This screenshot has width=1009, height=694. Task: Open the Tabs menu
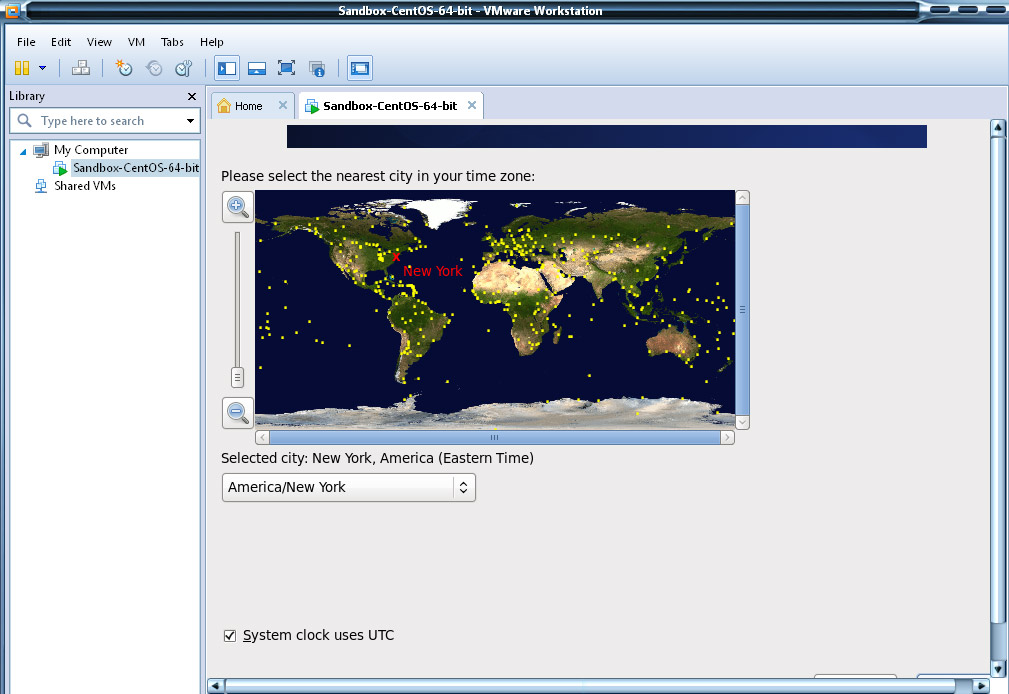coord(172,42)
